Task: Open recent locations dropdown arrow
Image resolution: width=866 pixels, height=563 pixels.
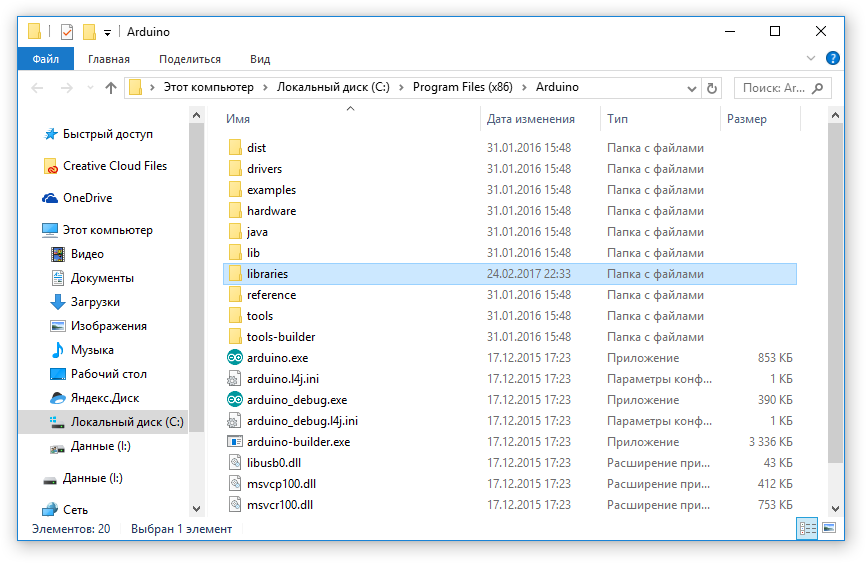Action: point(91,88)
